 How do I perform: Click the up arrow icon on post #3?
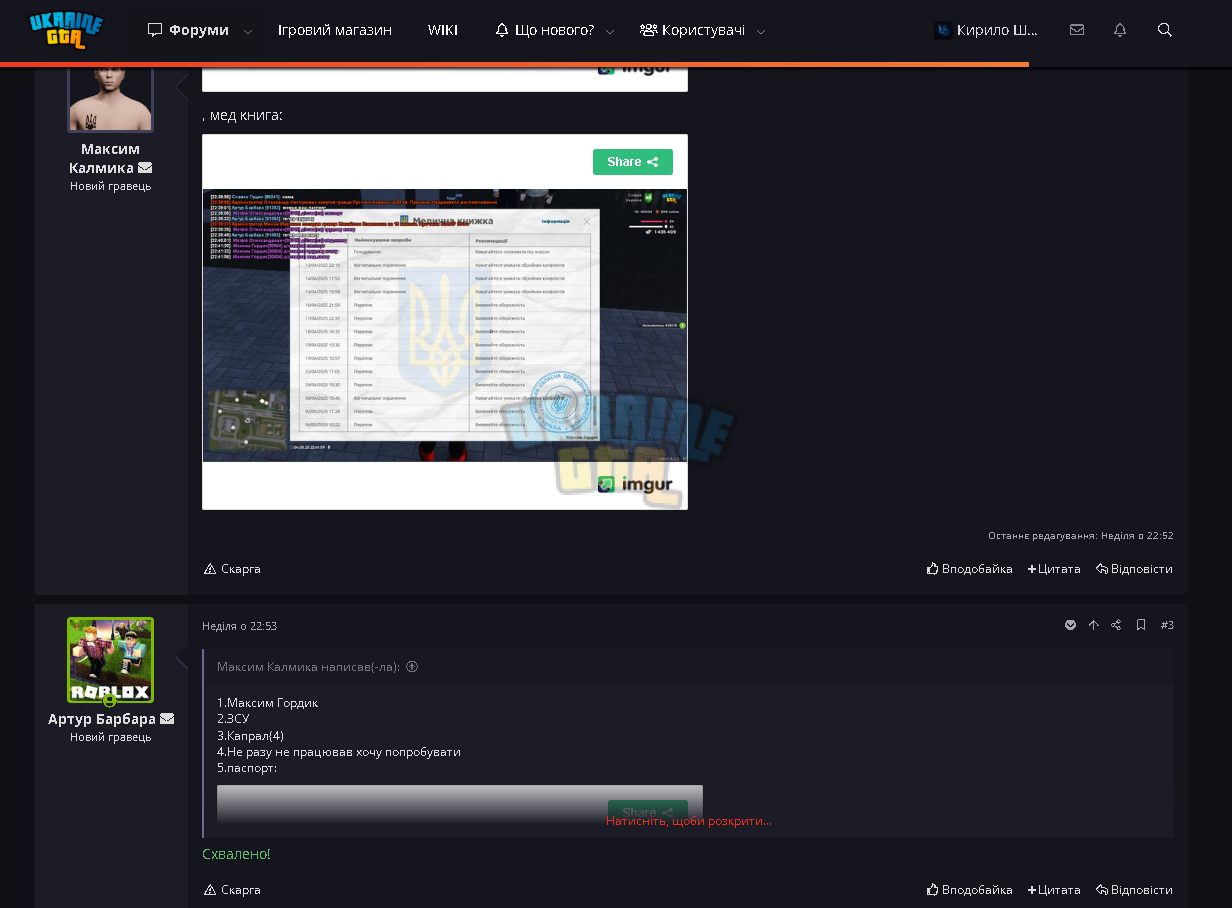point(1093,625)
